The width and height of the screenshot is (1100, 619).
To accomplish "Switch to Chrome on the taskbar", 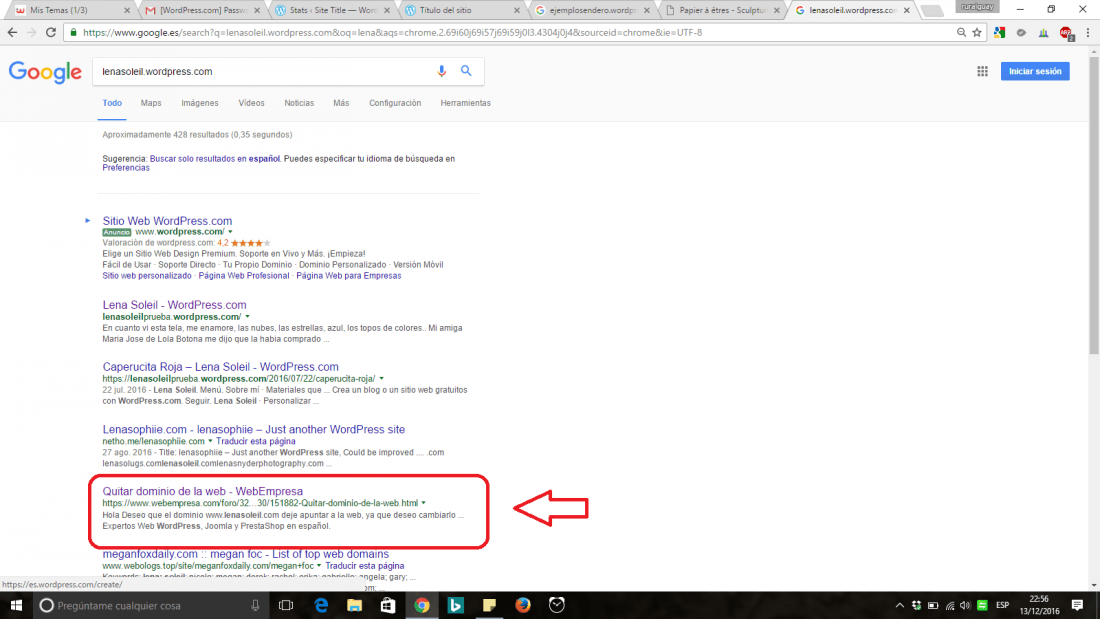I will click(422, 605).
